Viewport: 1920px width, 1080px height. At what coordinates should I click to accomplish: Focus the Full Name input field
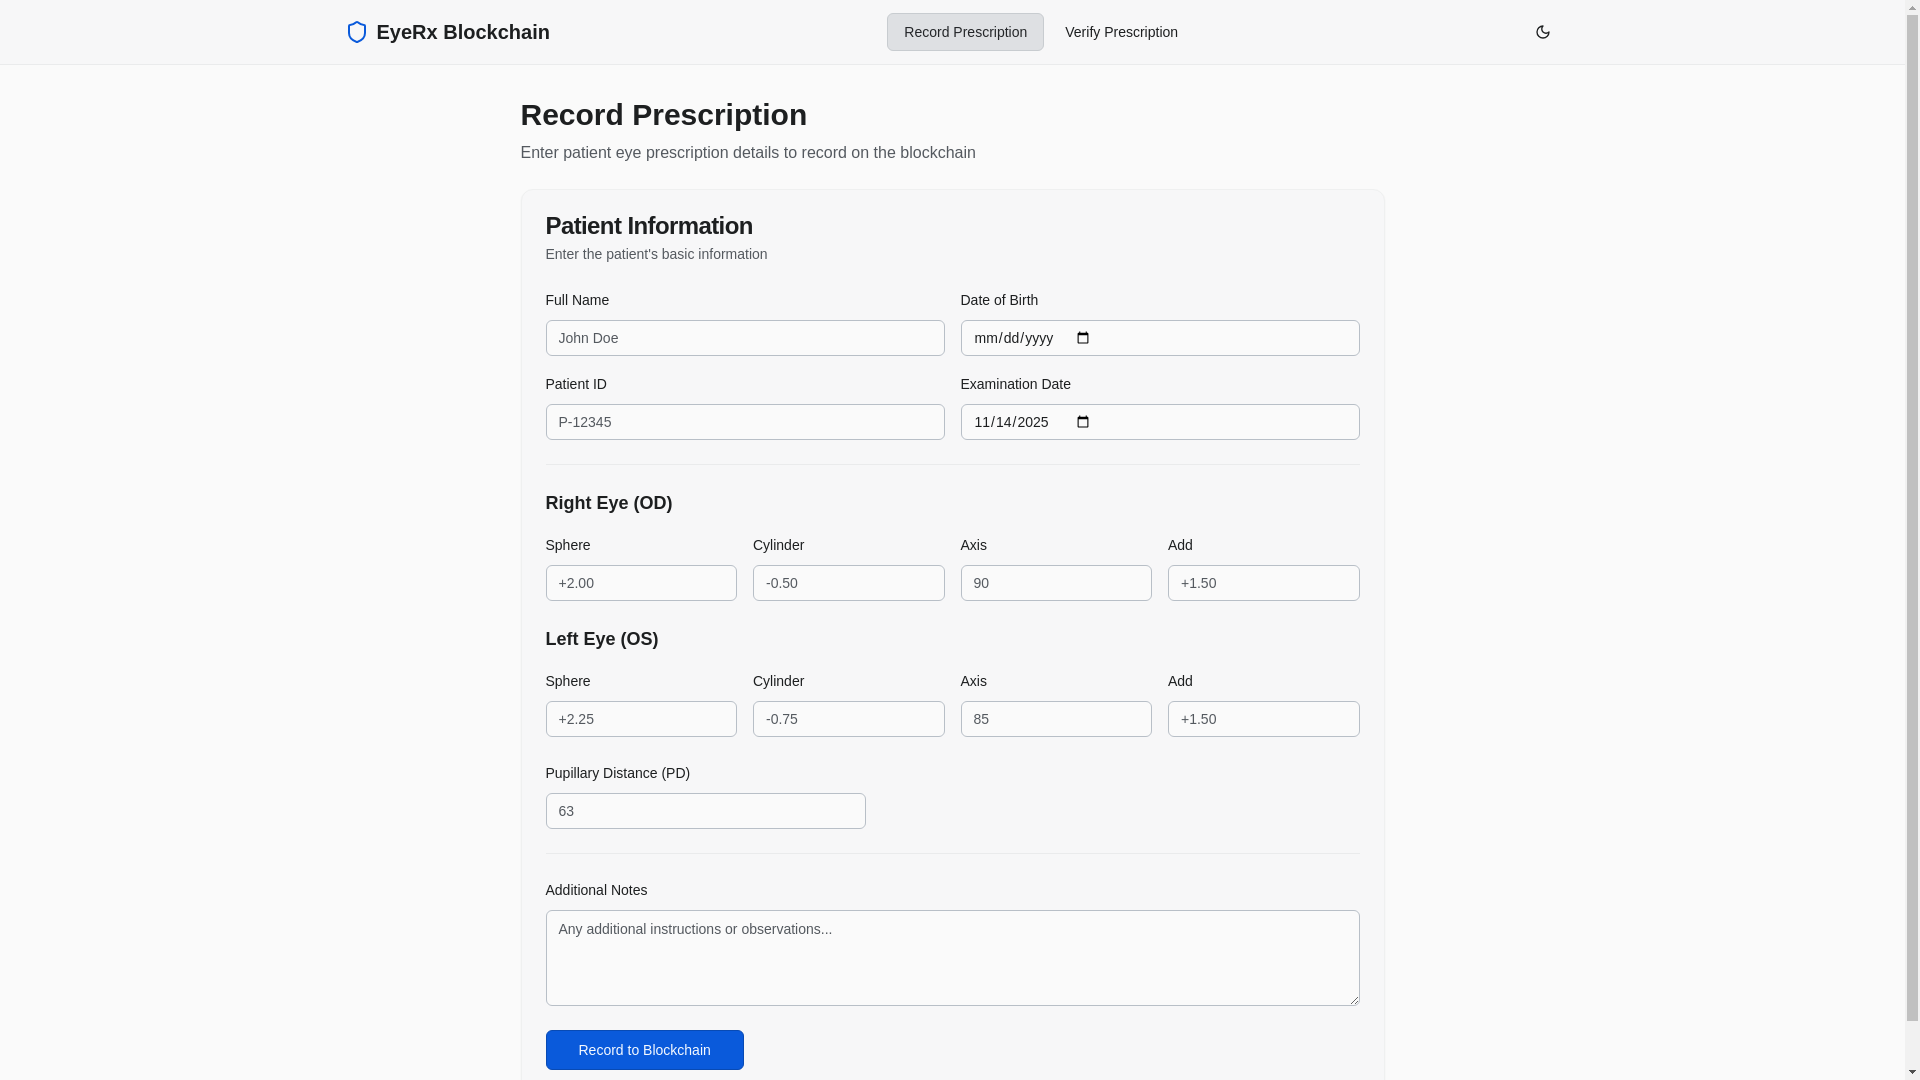tap(745, 338)
